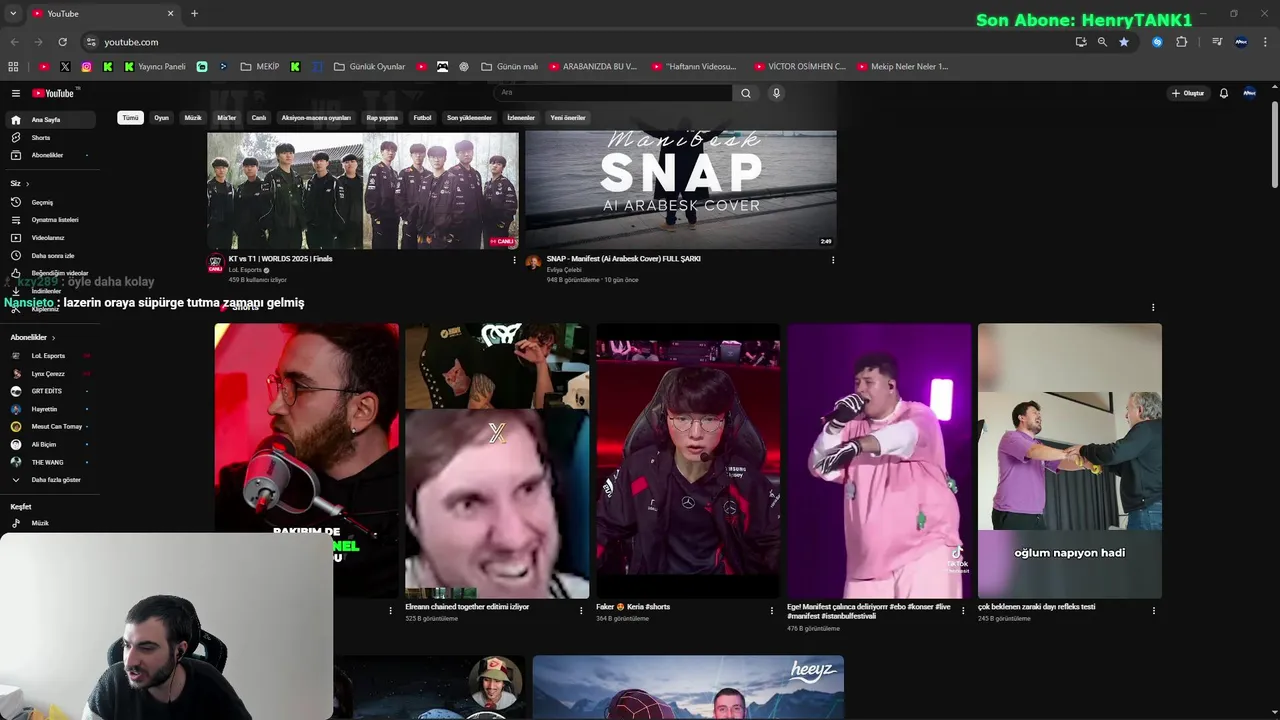
Task: Go to Ana Sayfa in the sidebar
Action: tap(50, 120)
